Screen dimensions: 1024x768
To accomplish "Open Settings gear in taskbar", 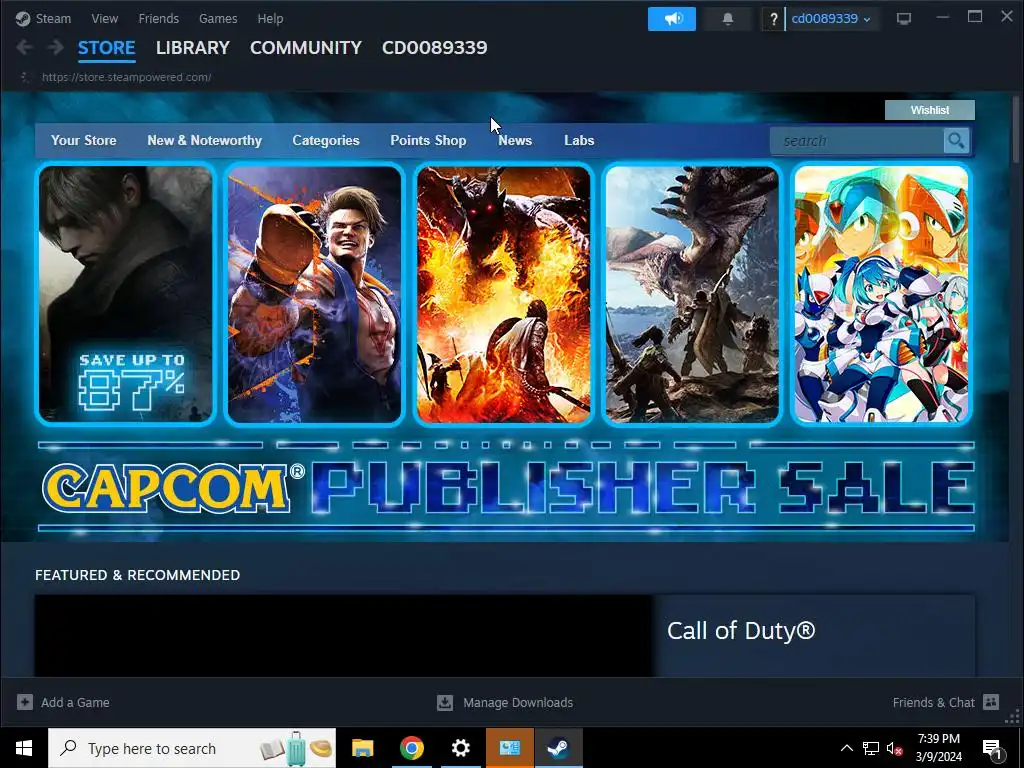I will coord(460,748).
